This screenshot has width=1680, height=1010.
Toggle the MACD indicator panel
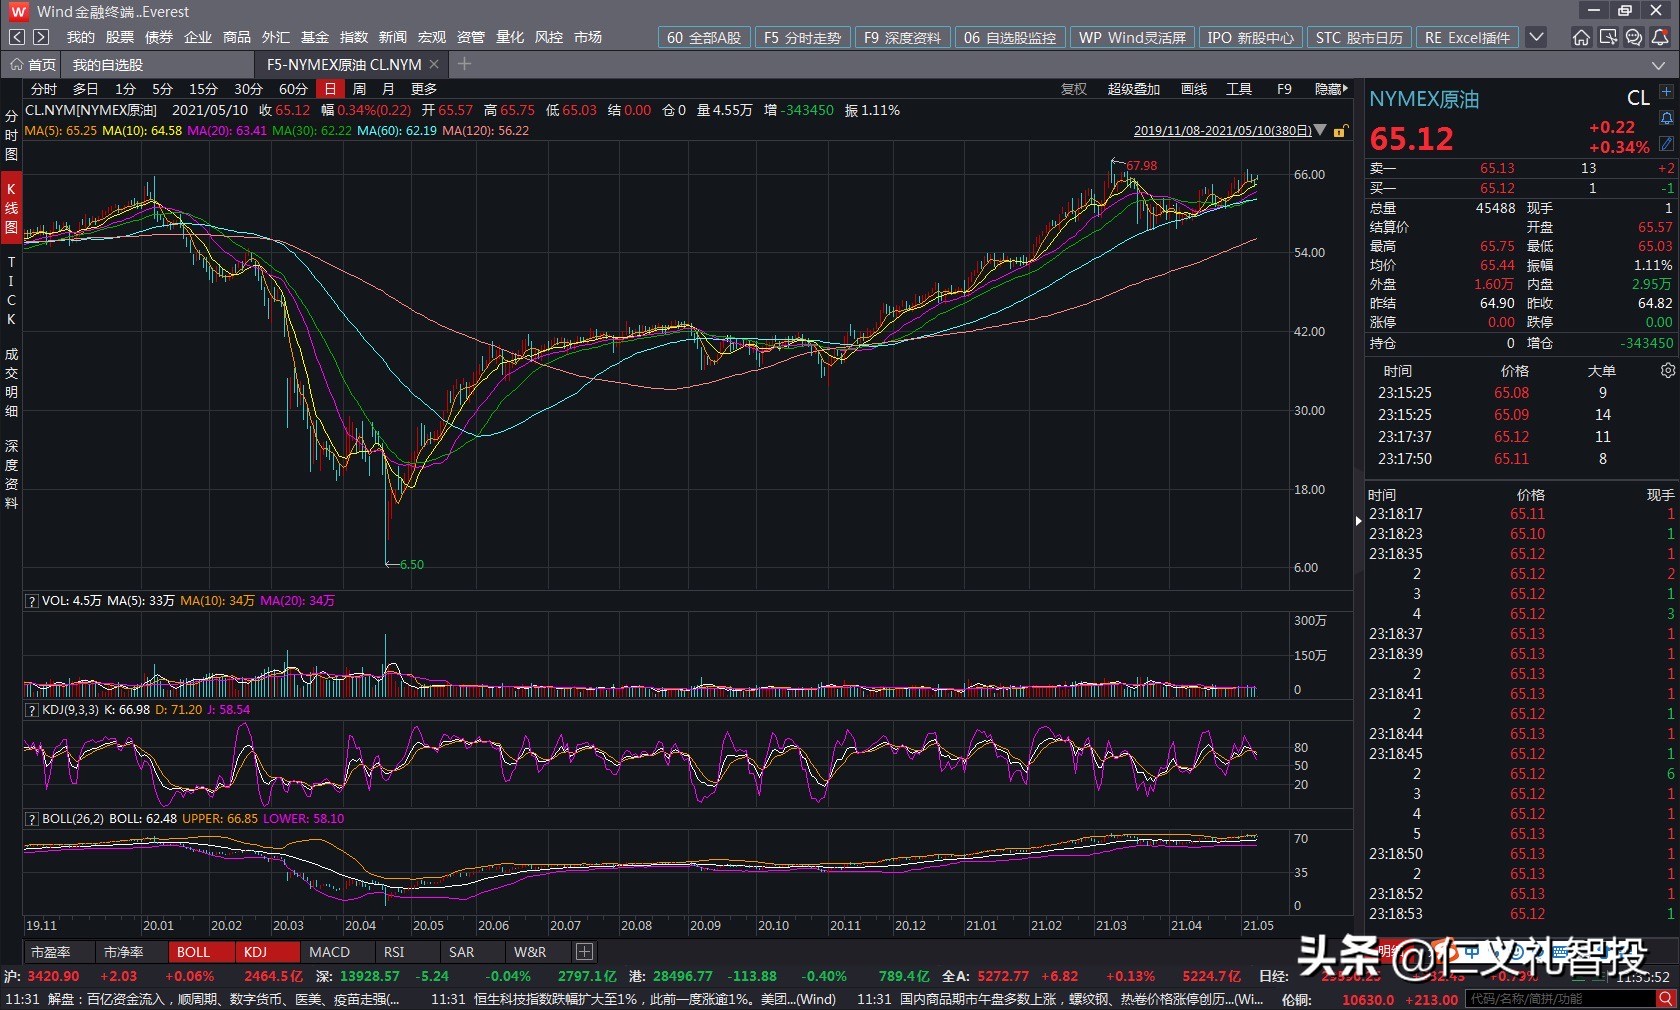pyautogui.click(x=329, y=952)
